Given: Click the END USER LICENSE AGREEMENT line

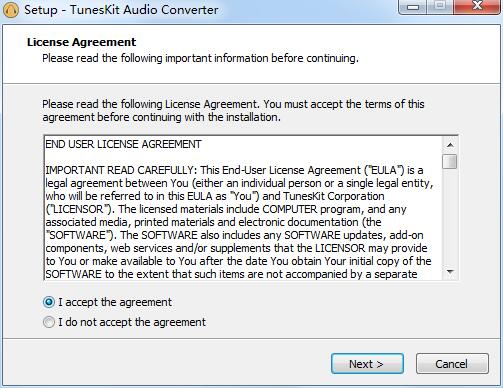Looking at the screenshot, I should pyautogui.click(x=123, y=144).
